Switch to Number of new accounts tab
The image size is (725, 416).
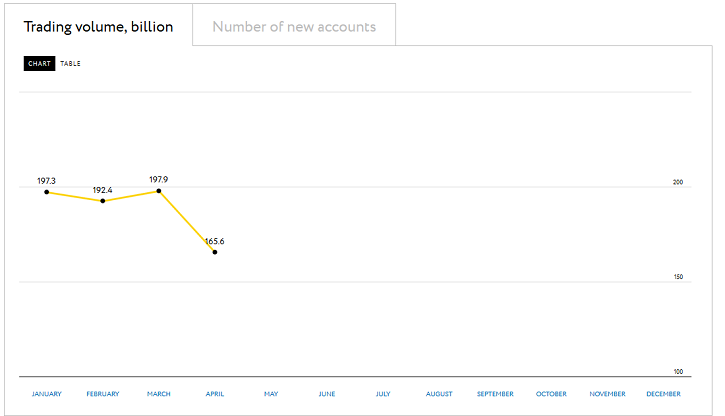(x=294, y=26)
